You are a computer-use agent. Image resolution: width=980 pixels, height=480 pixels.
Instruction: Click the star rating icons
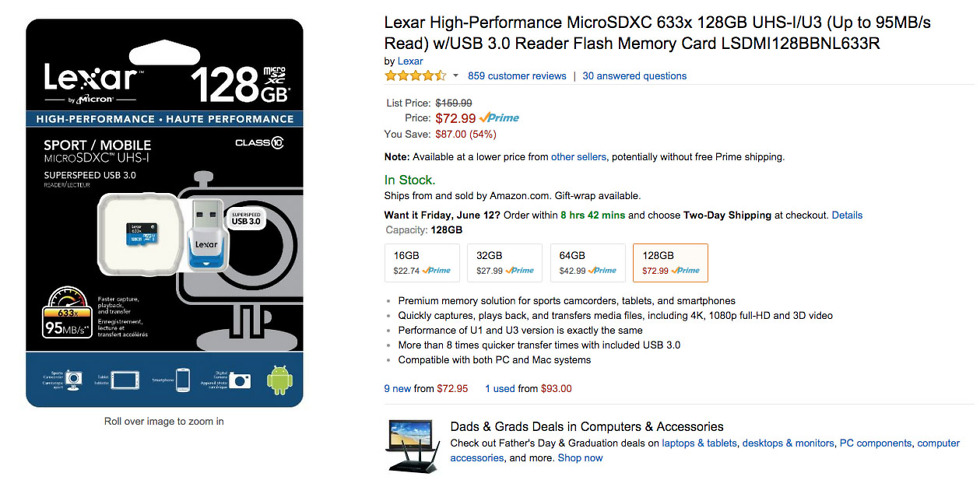pos(415,76)
